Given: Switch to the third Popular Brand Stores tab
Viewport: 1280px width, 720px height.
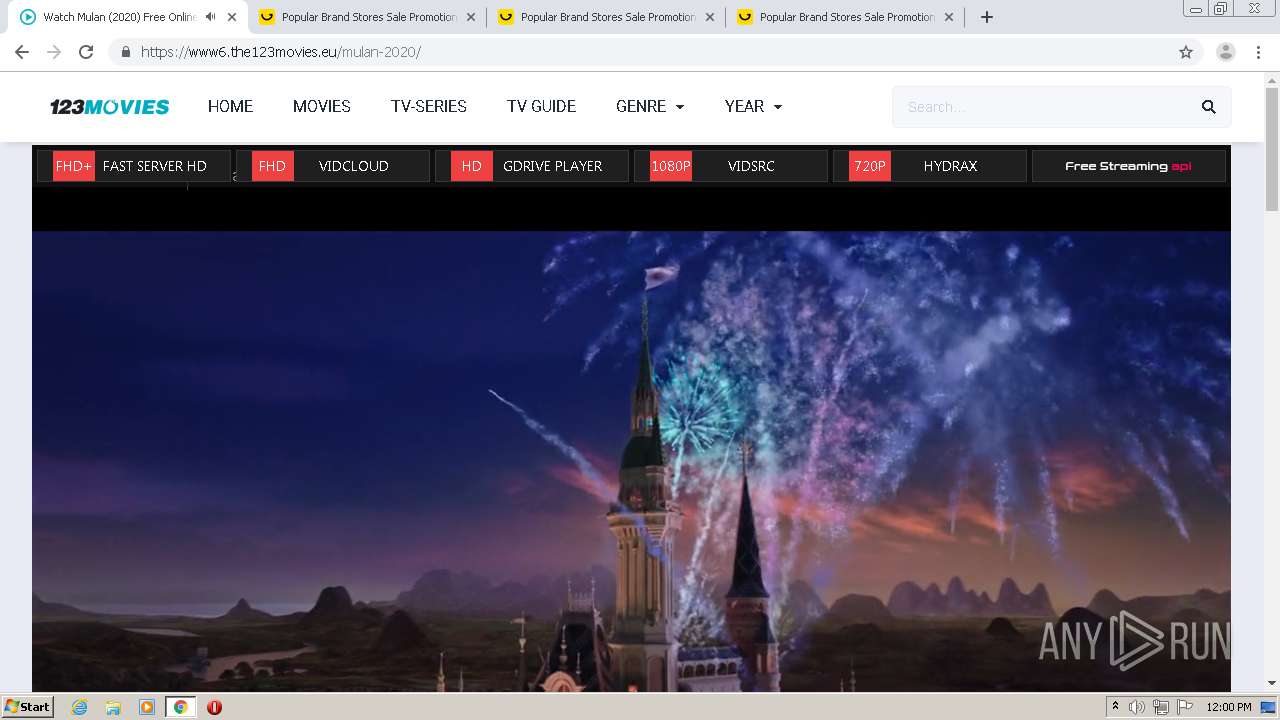Looking at the screenshot, I should pyautogui.click(x=845, y=17).
